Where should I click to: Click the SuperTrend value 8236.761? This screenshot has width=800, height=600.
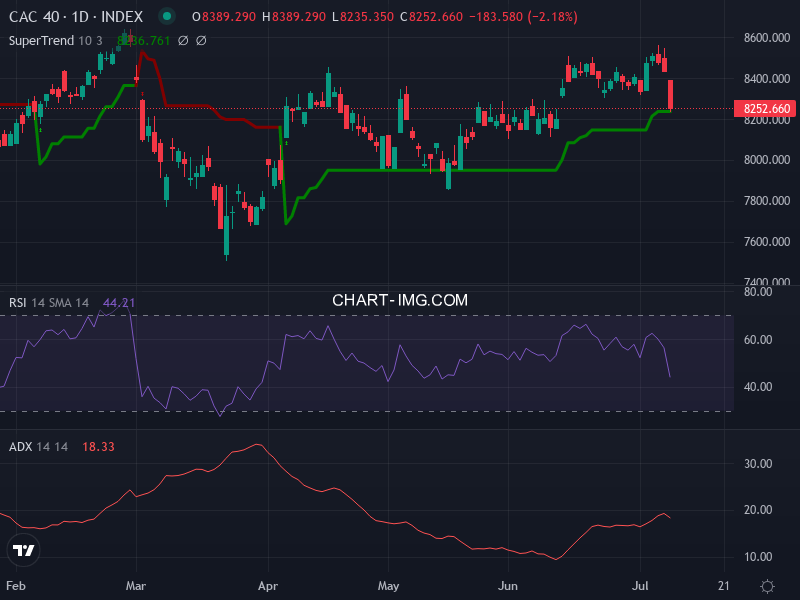143,40
